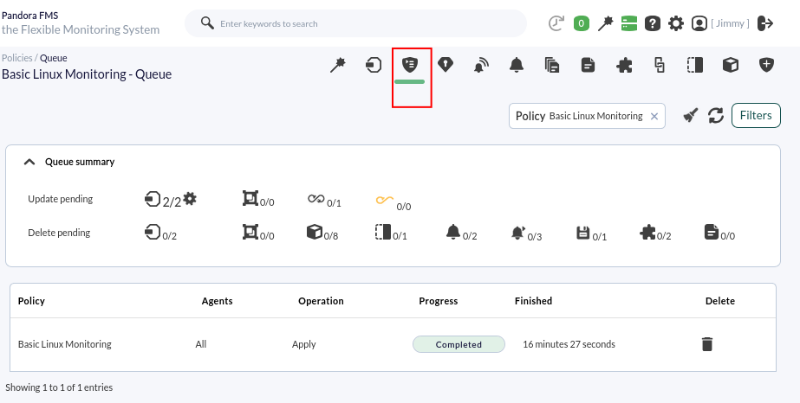Screen dimensions: 800x403
Task: Click the '16 minutes 27 seconds' cell
Action: tap(569, 344)
